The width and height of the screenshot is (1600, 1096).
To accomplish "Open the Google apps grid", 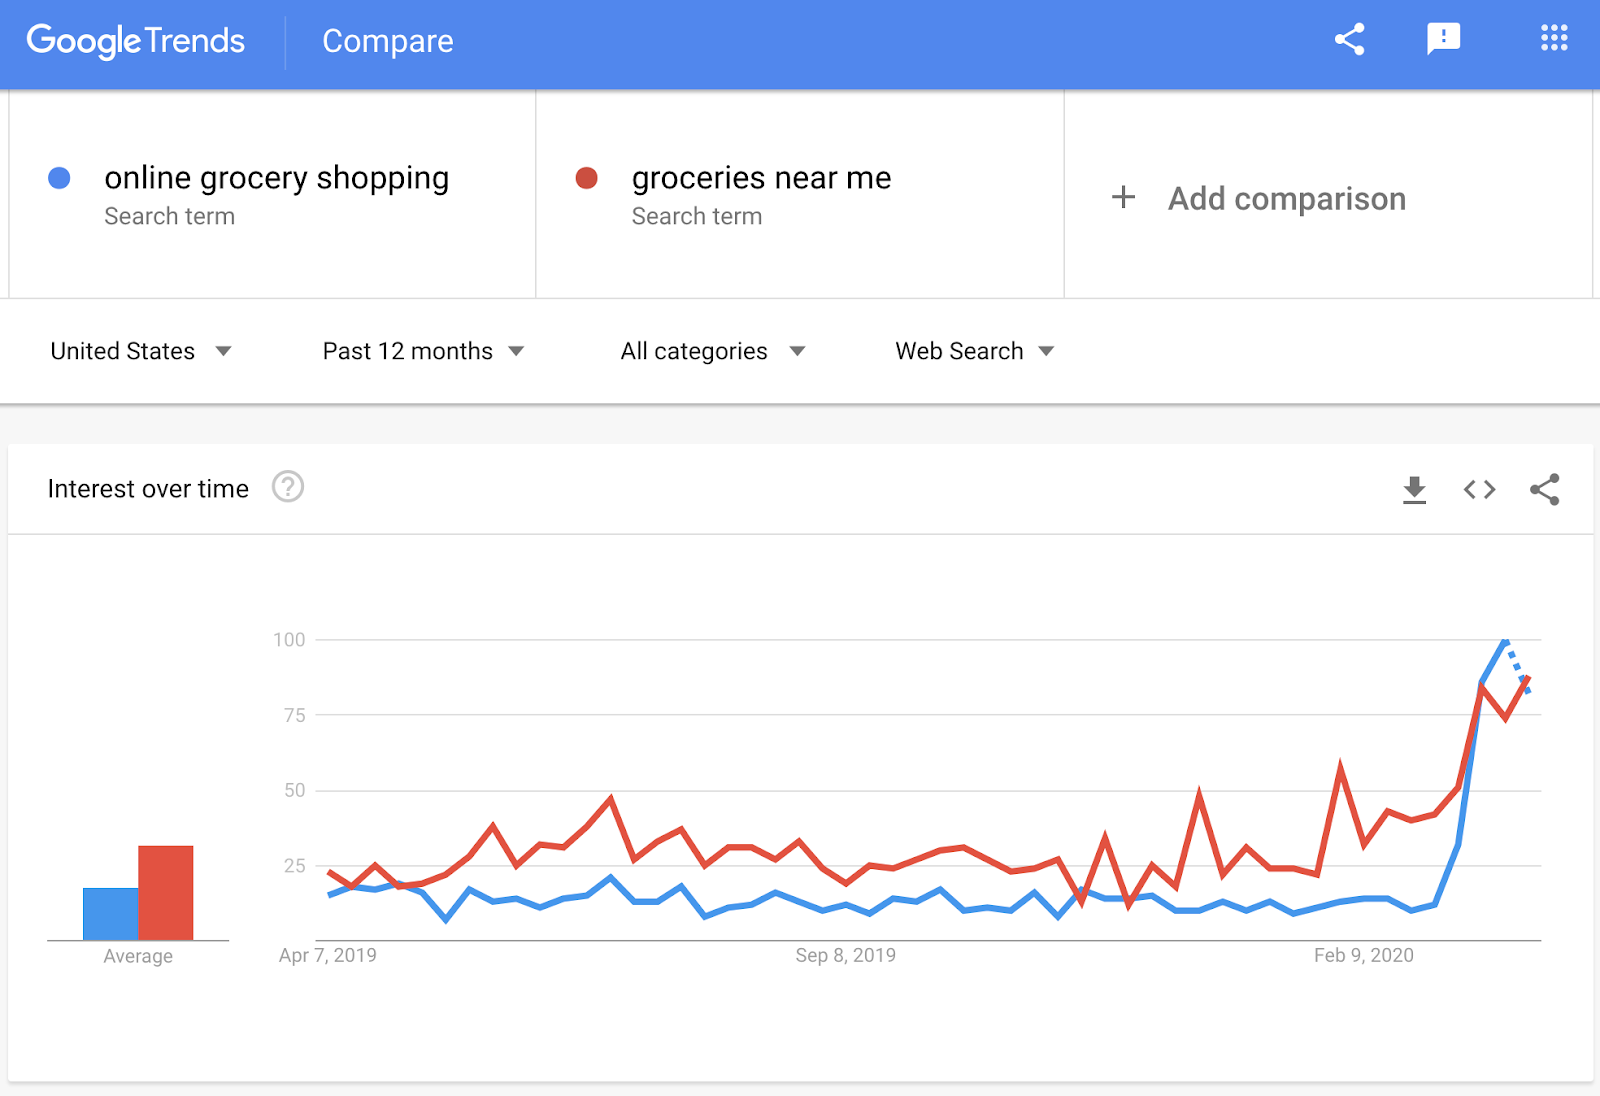I will pos(1554,40).
